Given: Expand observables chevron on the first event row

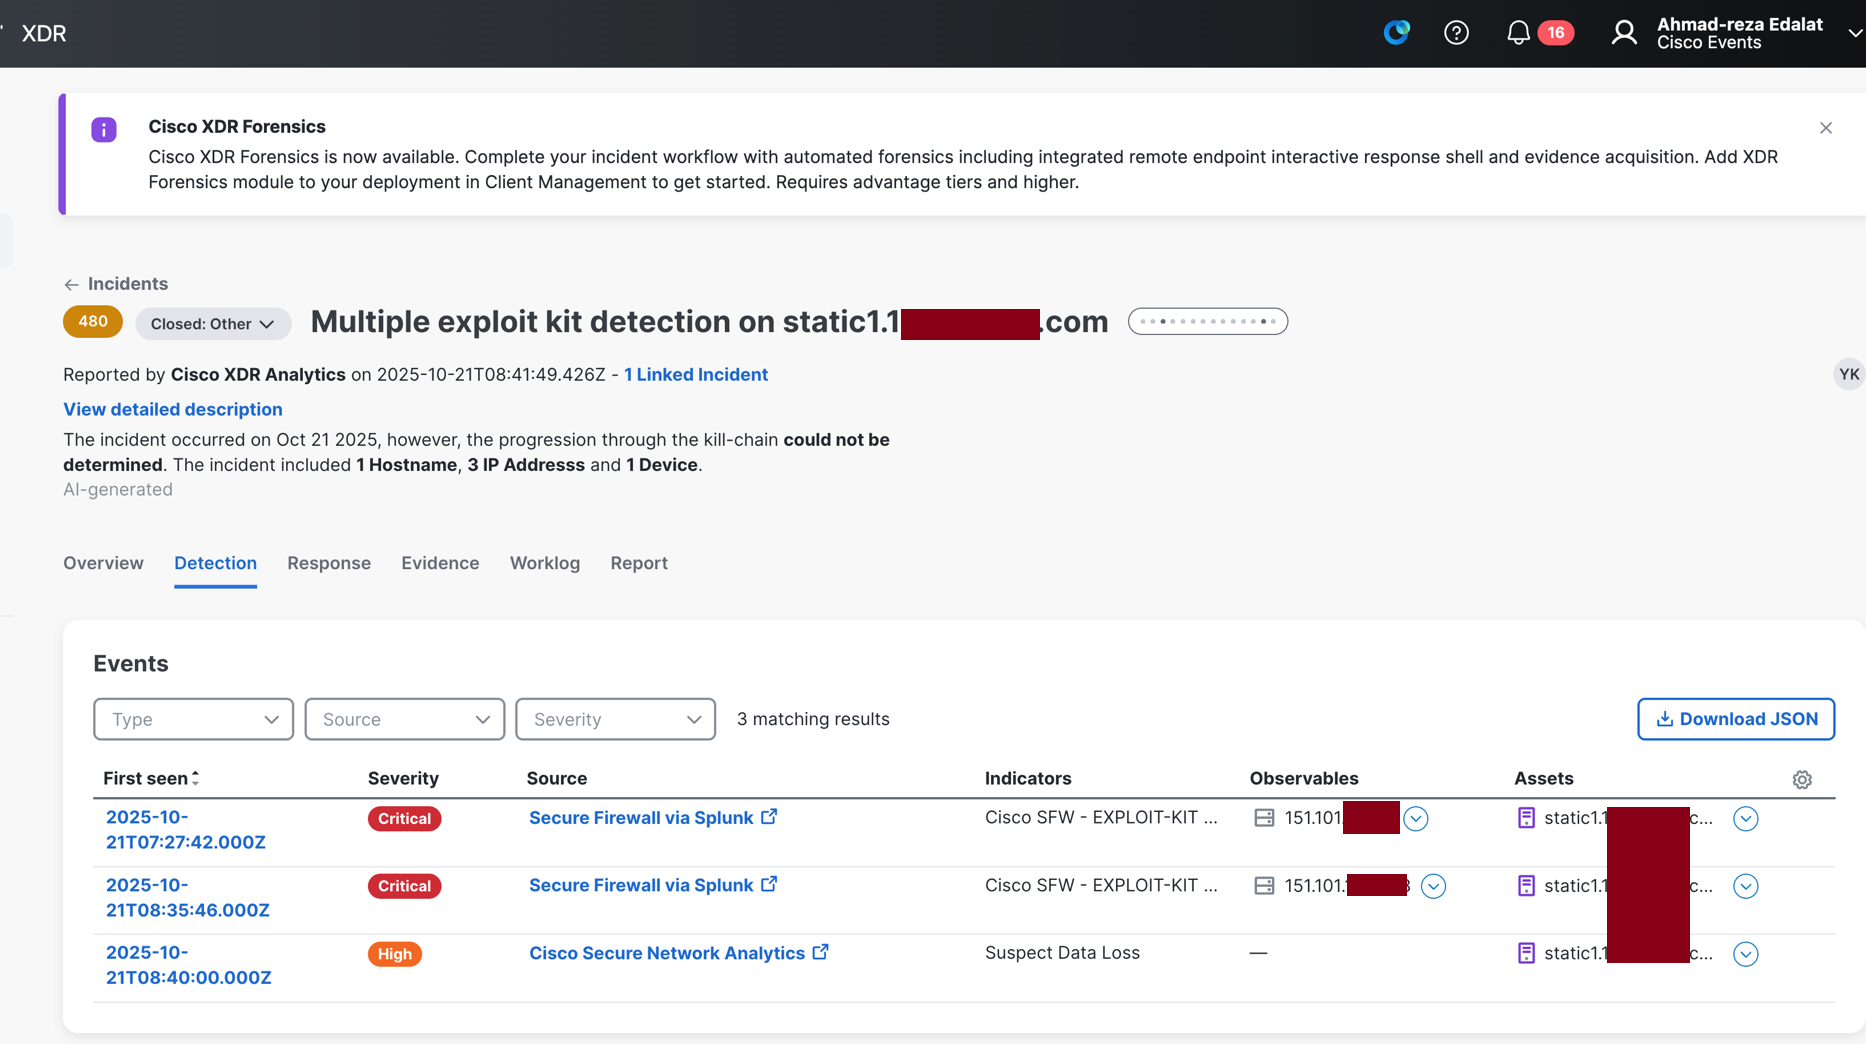Looking at the screenshot, I should click(1415, 818).
